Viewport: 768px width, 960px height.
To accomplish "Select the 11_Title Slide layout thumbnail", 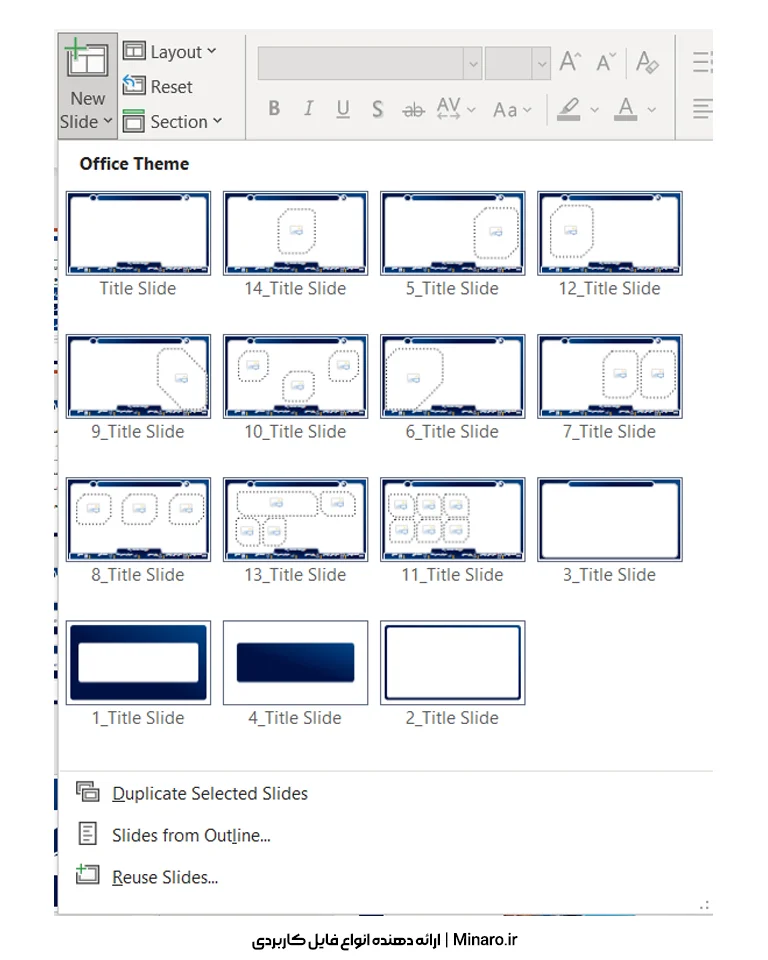I will (x=452, y=519).
